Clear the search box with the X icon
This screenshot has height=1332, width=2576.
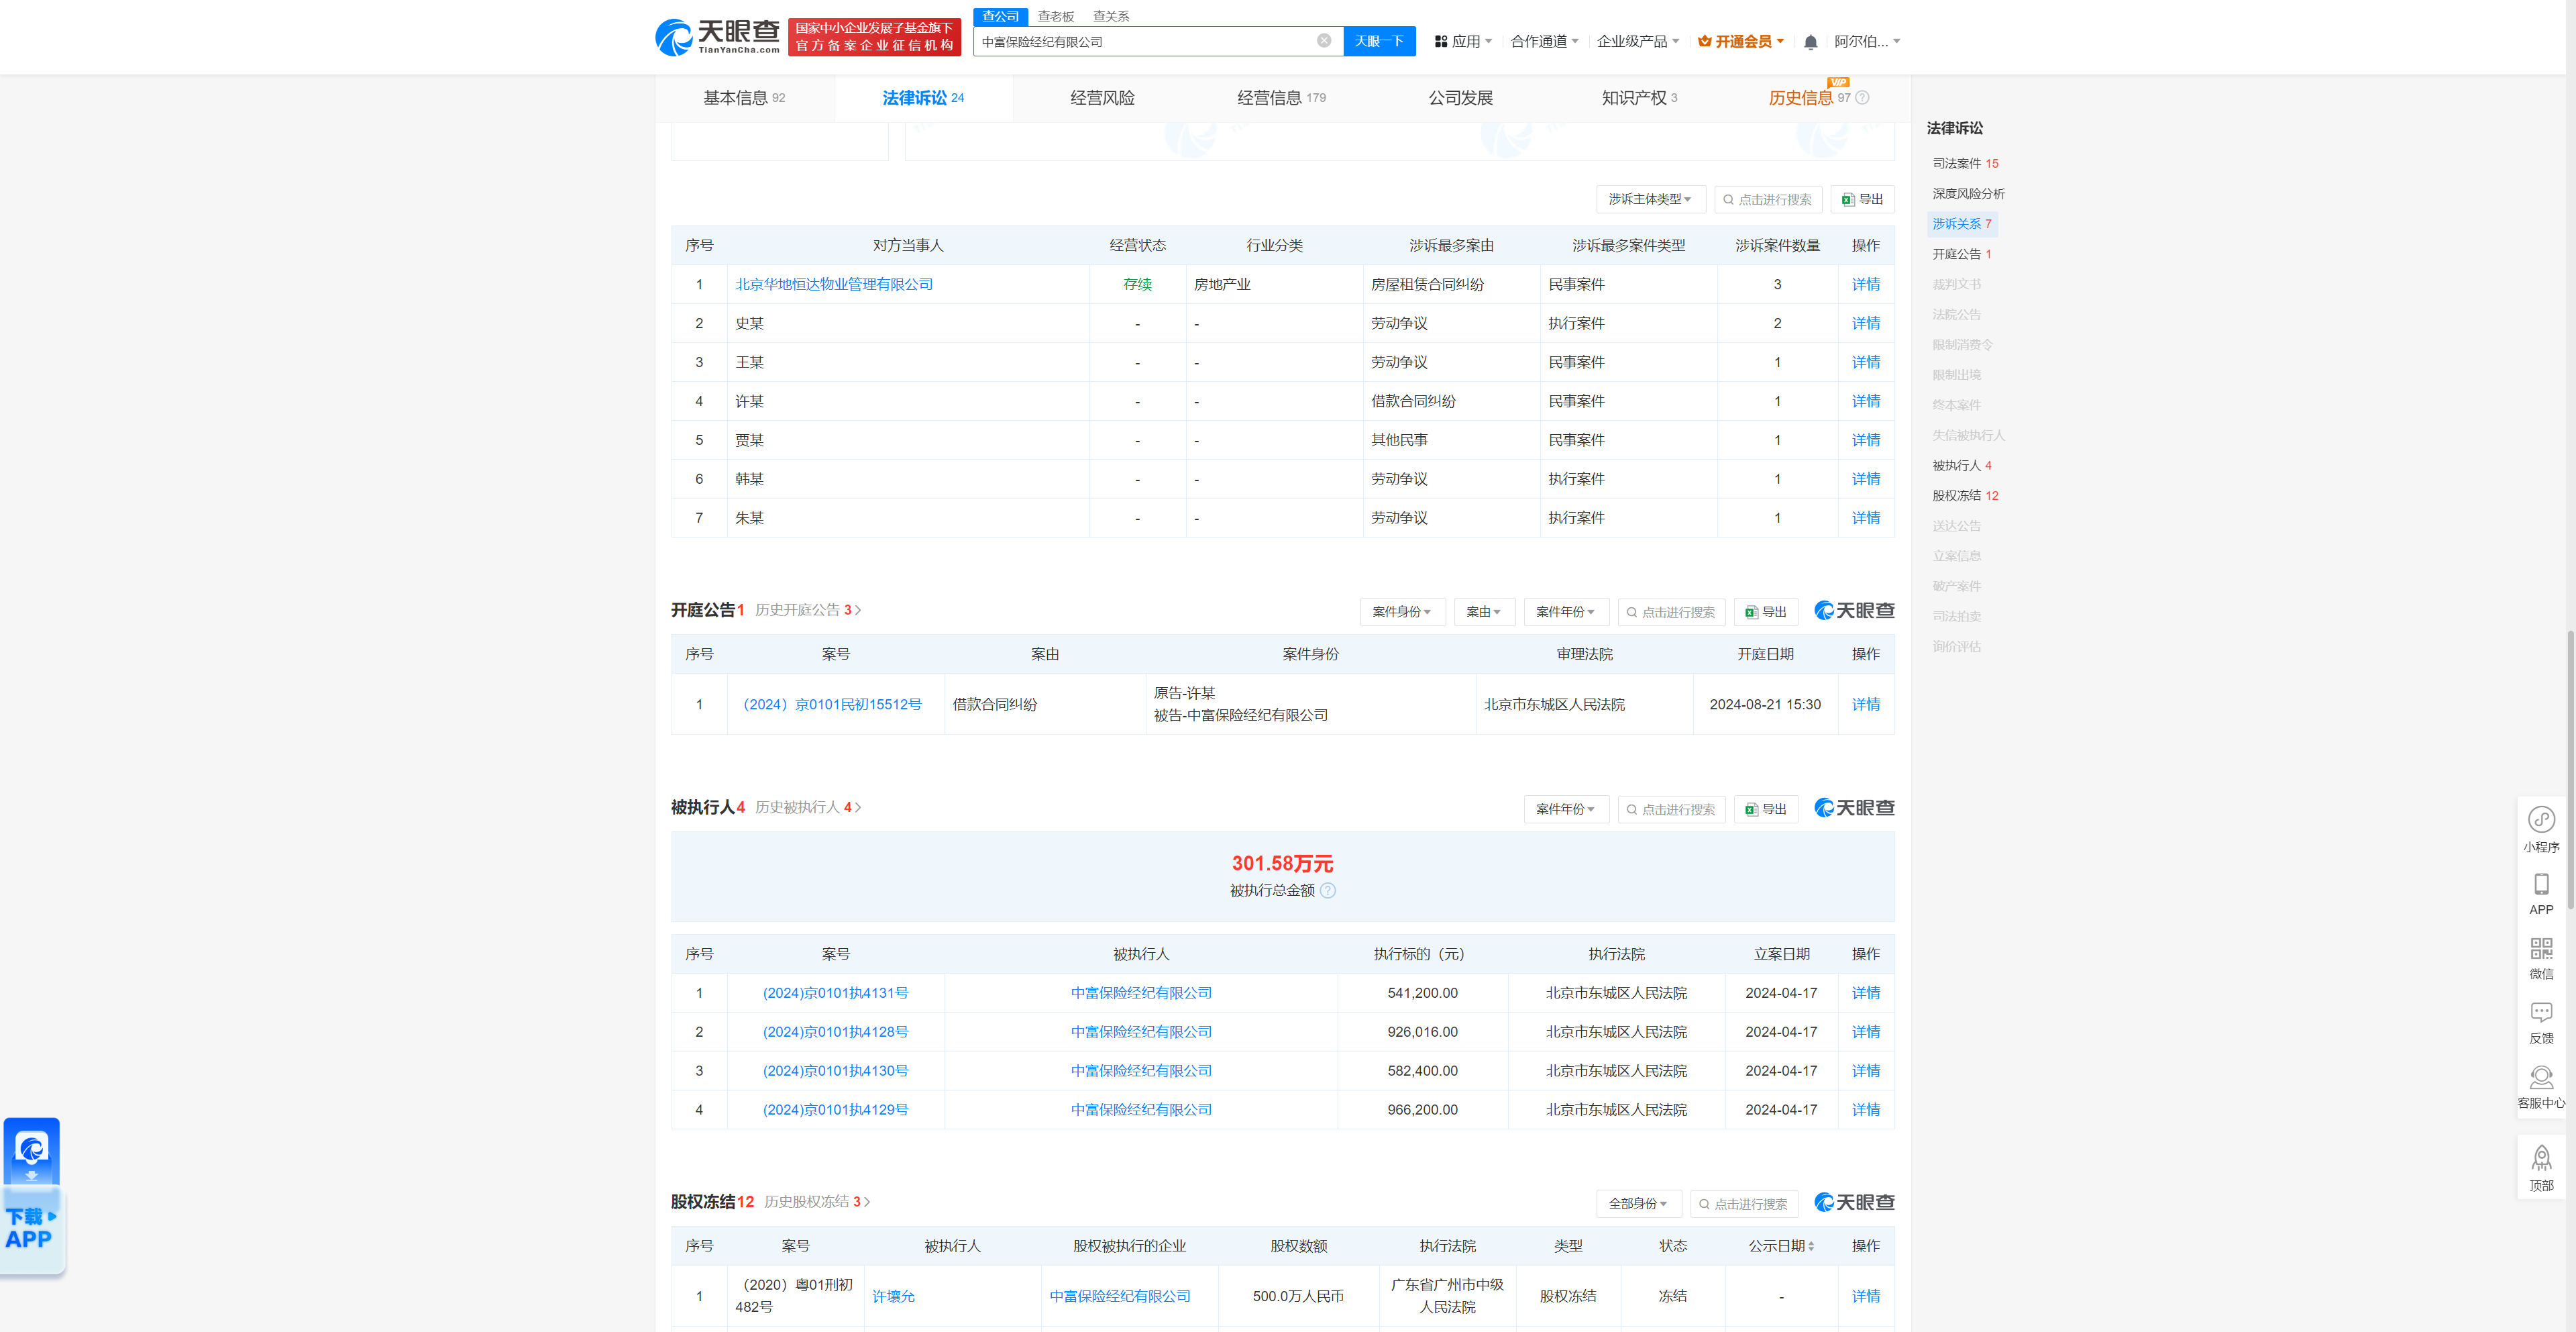click(x=1324, y=41)
